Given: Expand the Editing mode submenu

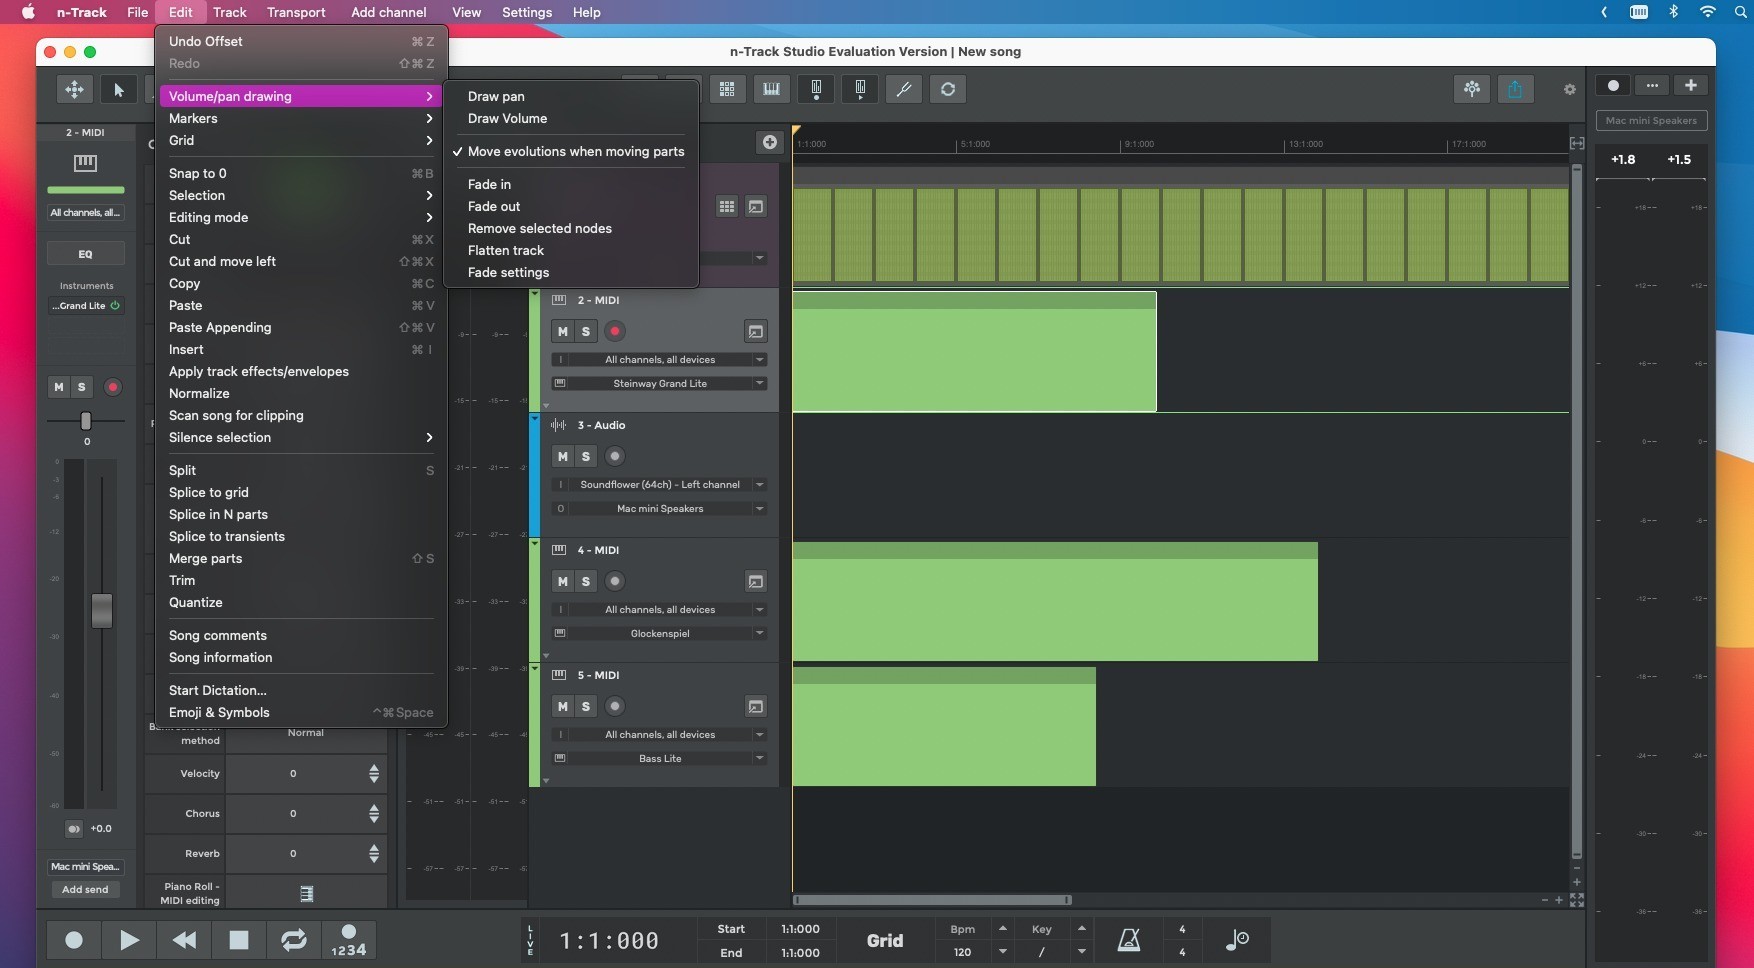Looking at the screenshot, I should [300, 217].
